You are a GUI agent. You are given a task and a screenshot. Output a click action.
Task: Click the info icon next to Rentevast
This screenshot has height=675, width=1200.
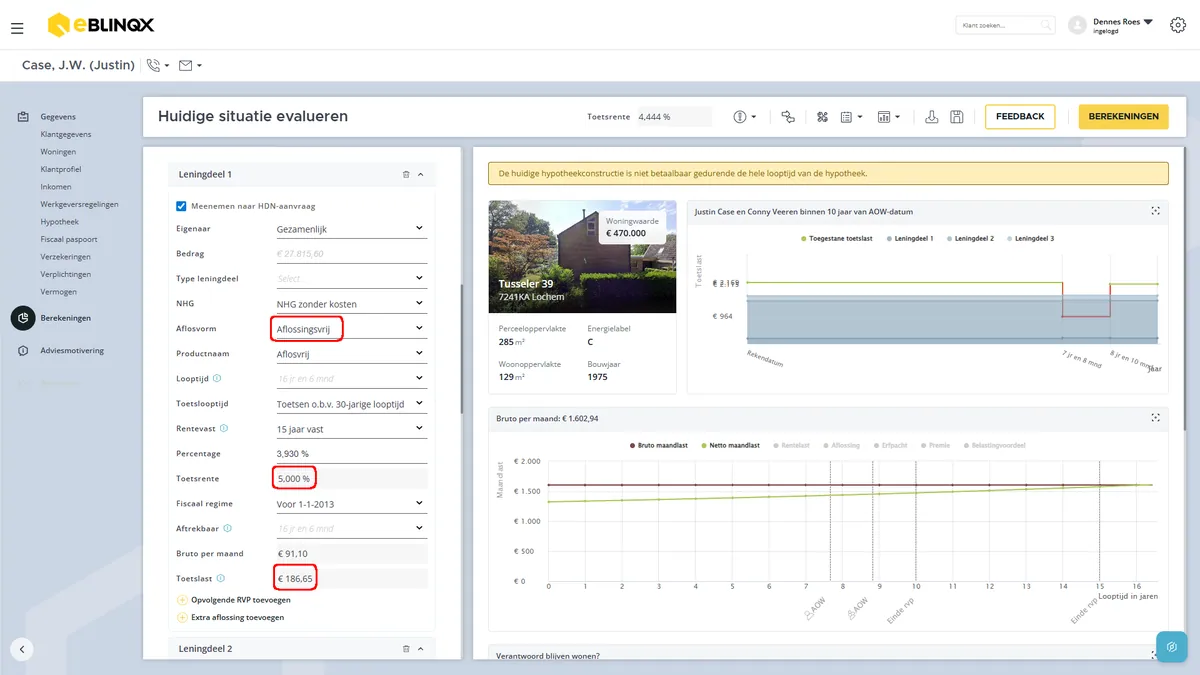coord(223,428)
